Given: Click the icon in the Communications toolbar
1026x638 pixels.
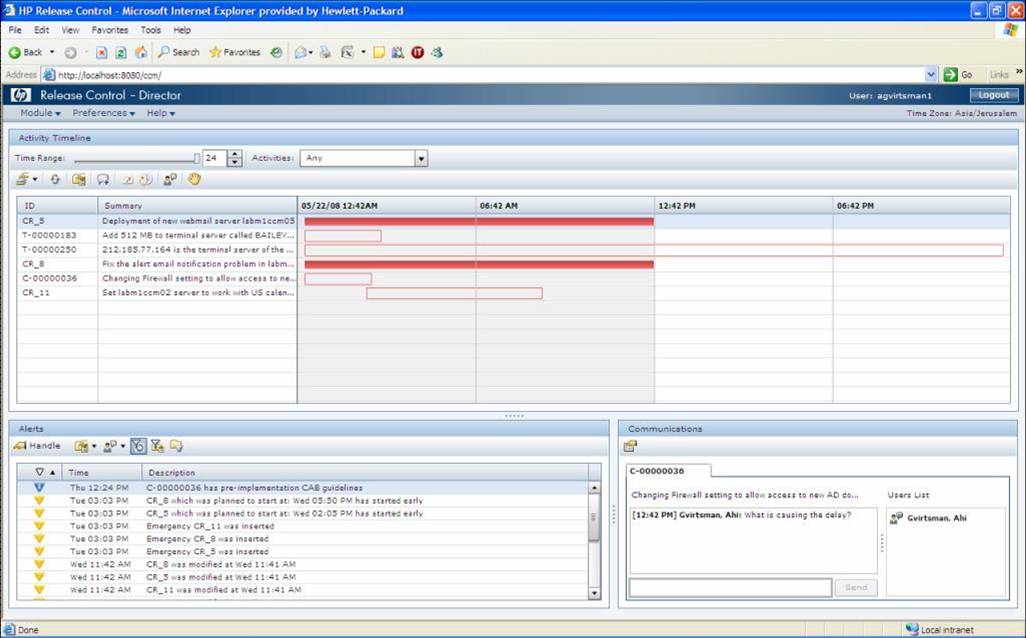Looking at the screenshot, I should pyautogui.click(x=630, y=446).
